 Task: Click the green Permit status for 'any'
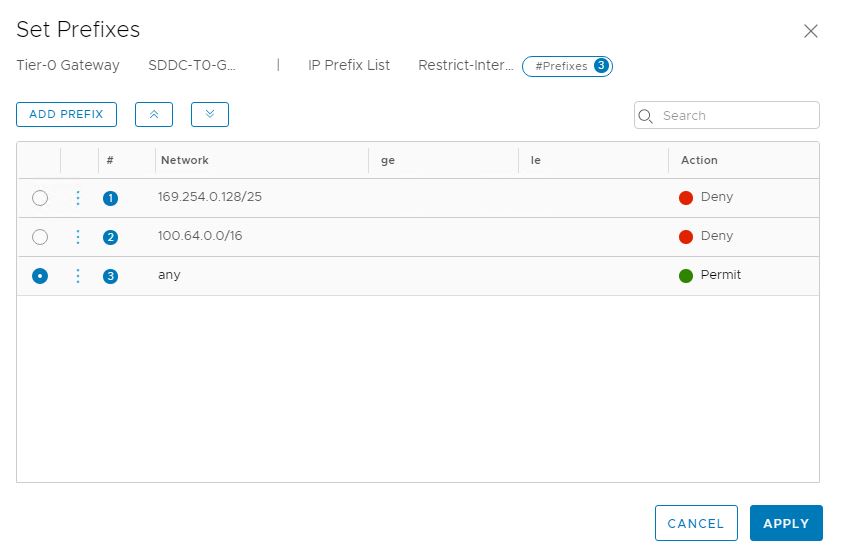click(x=710, y=275)
